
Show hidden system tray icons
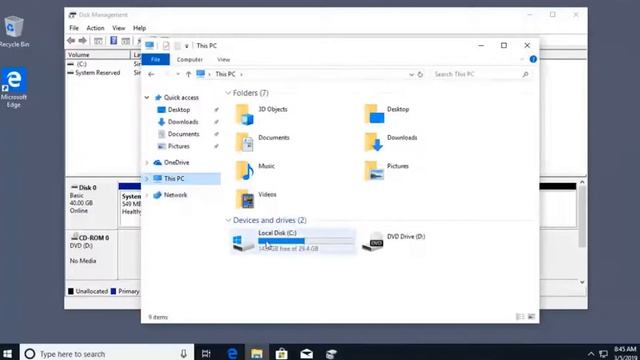591,353
